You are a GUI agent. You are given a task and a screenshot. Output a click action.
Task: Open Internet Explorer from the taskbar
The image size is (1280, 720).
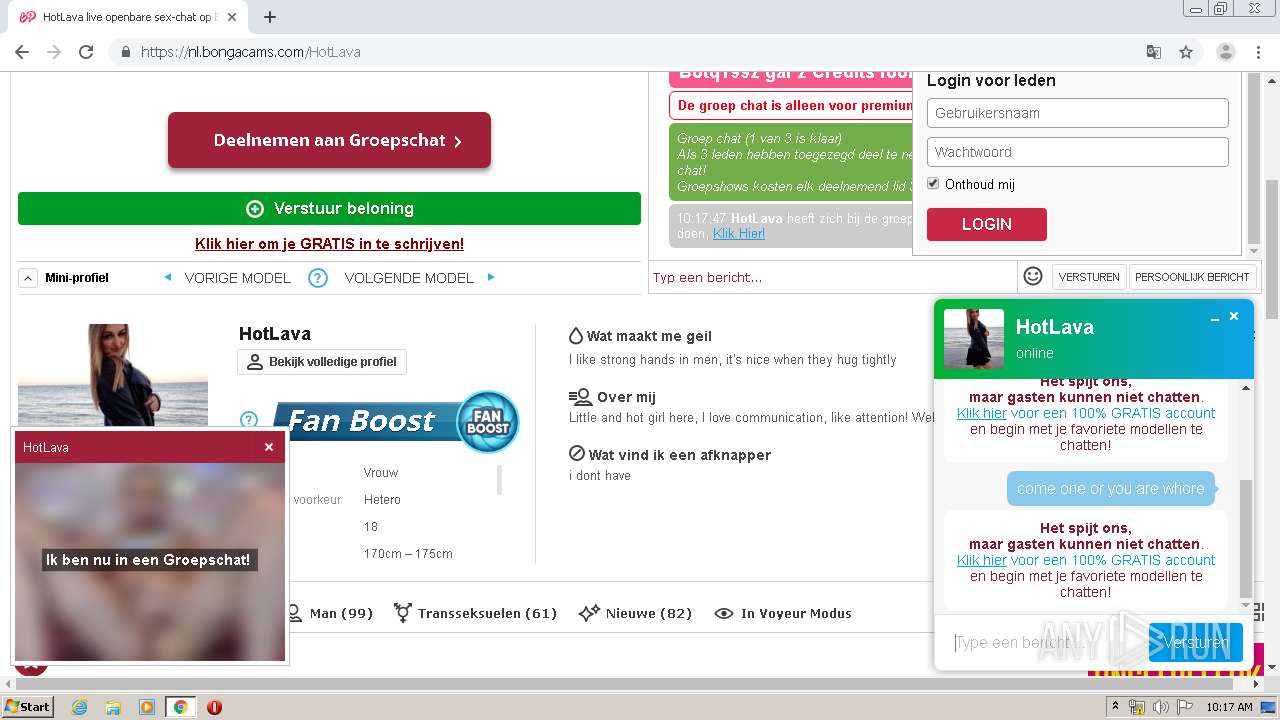point(80,707)
